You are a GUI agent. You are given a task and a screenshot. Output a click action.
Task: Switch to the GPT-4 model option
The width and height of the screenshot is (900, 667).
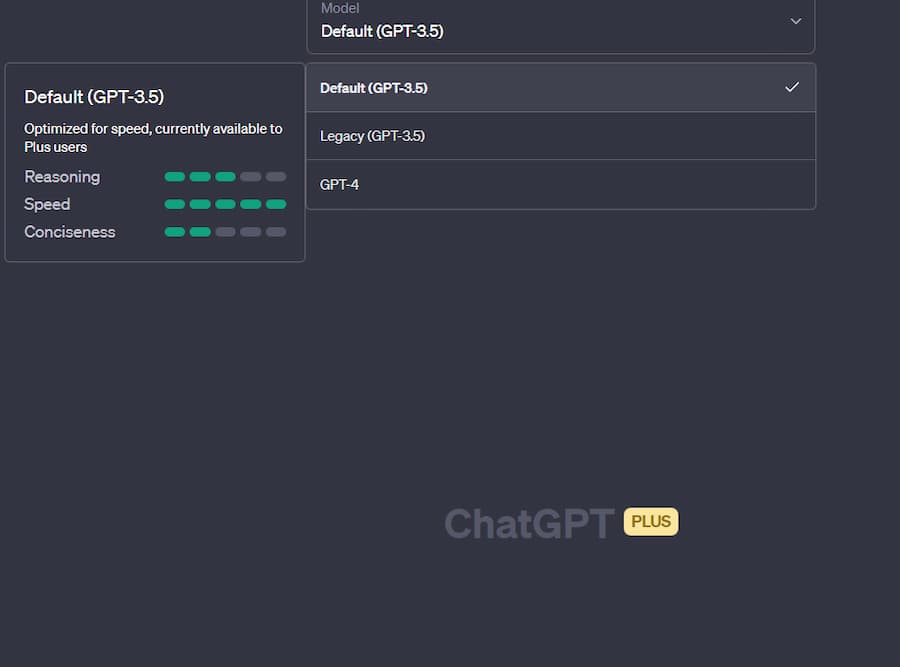(339, 185)
